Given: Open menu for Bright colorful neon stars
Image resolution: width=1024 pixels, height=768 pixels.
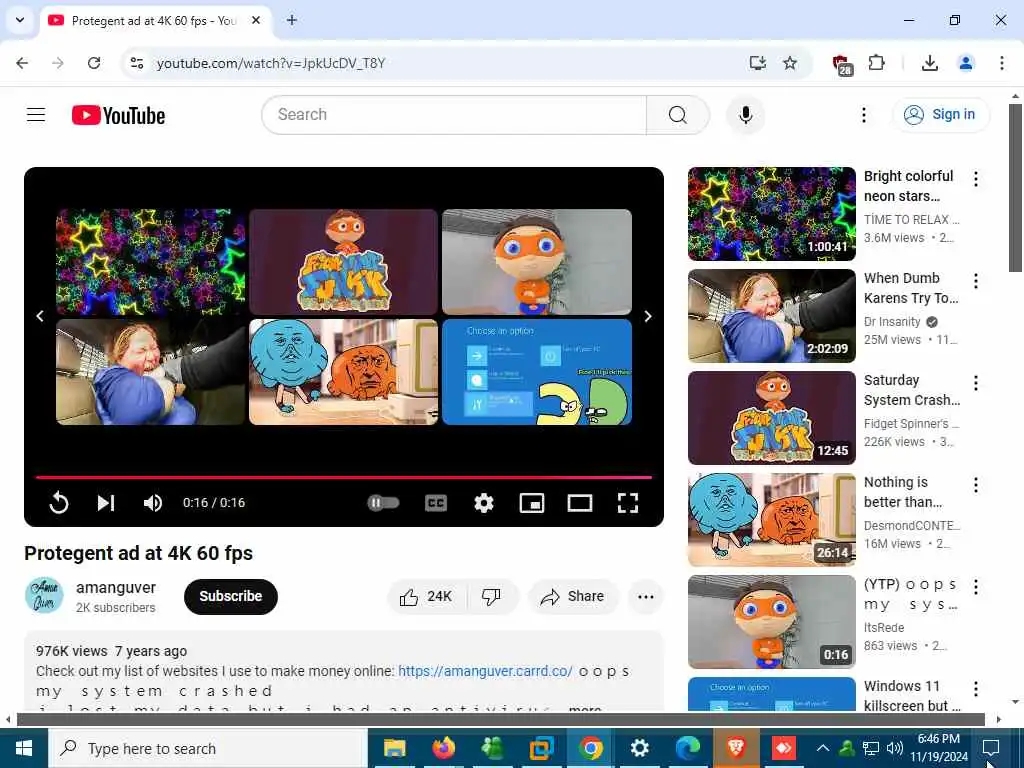Looking at the screenshot, I should tap(976, 179).
